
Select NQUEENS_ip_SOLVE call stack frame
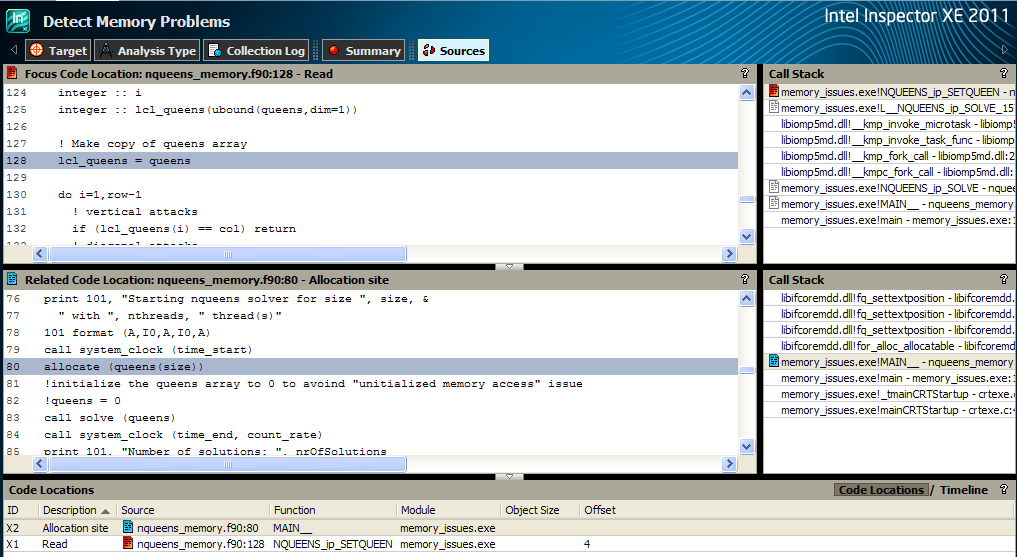click(x=891, y=188)
